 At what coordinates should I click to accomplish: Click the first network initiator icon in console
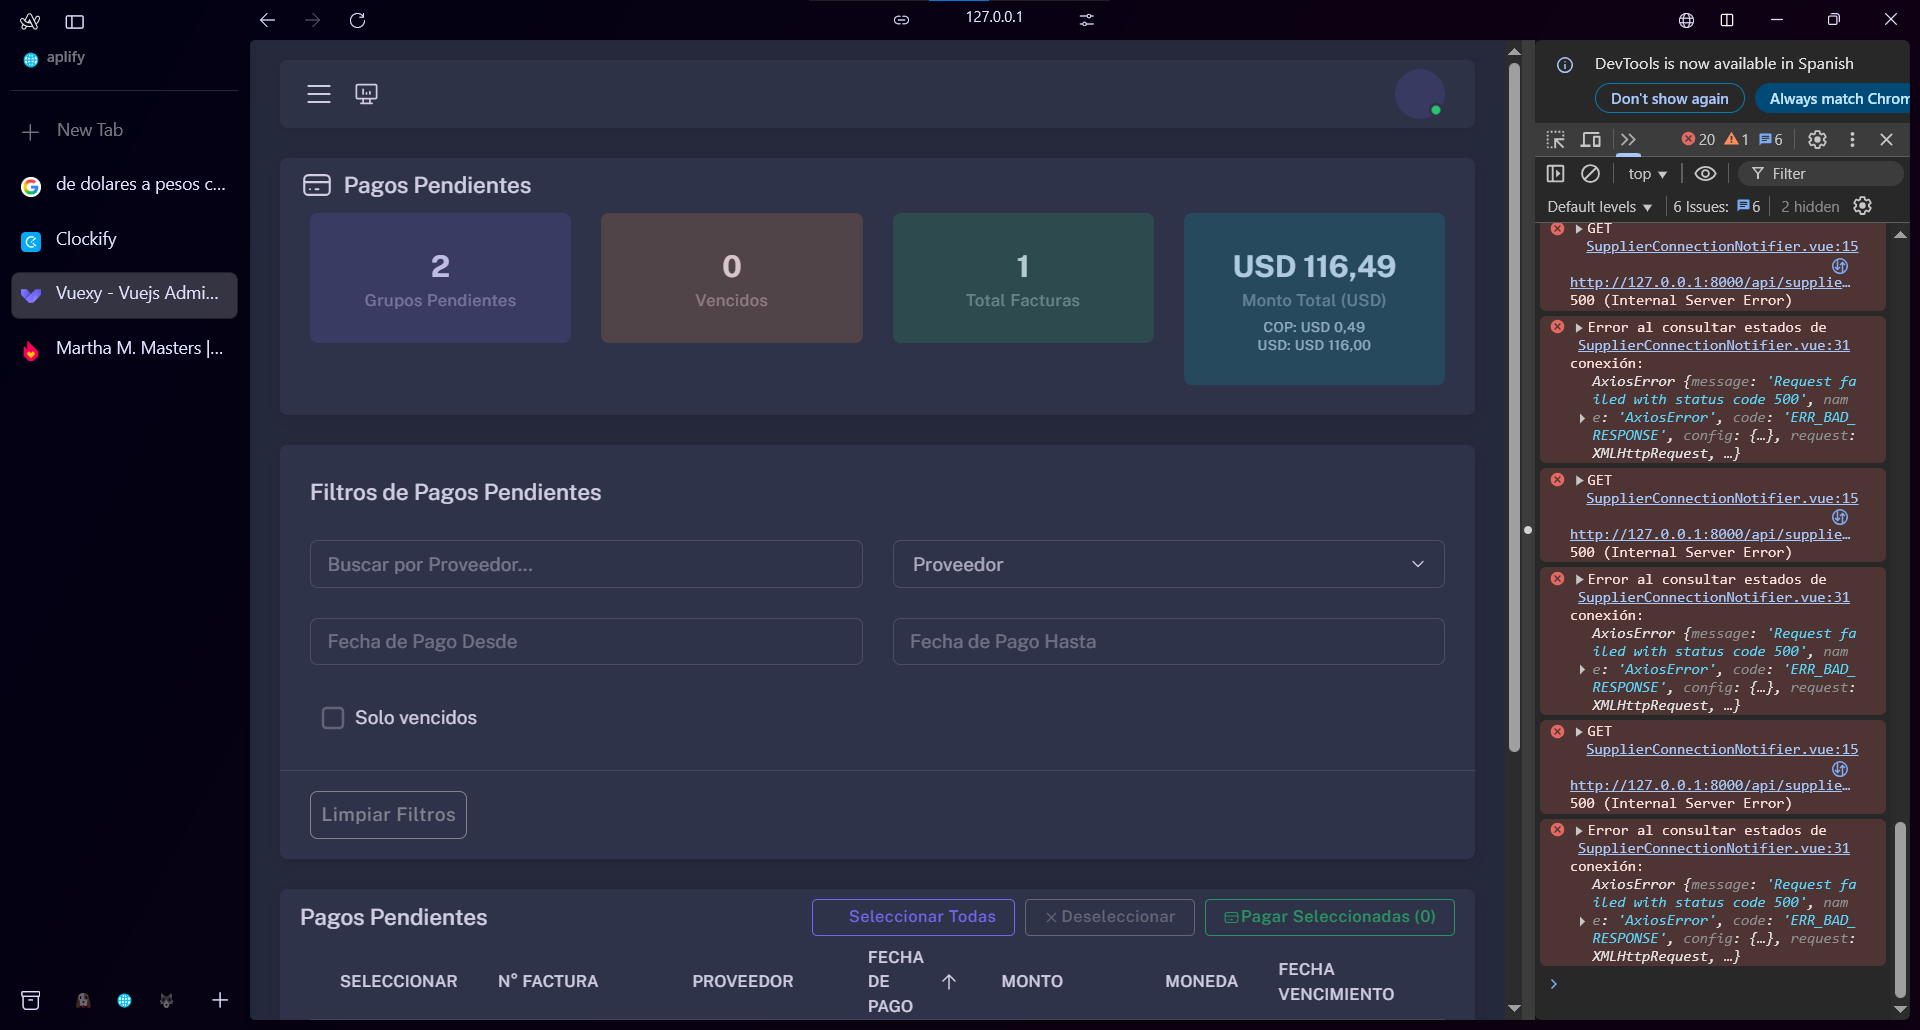[x=1840, y=266]
